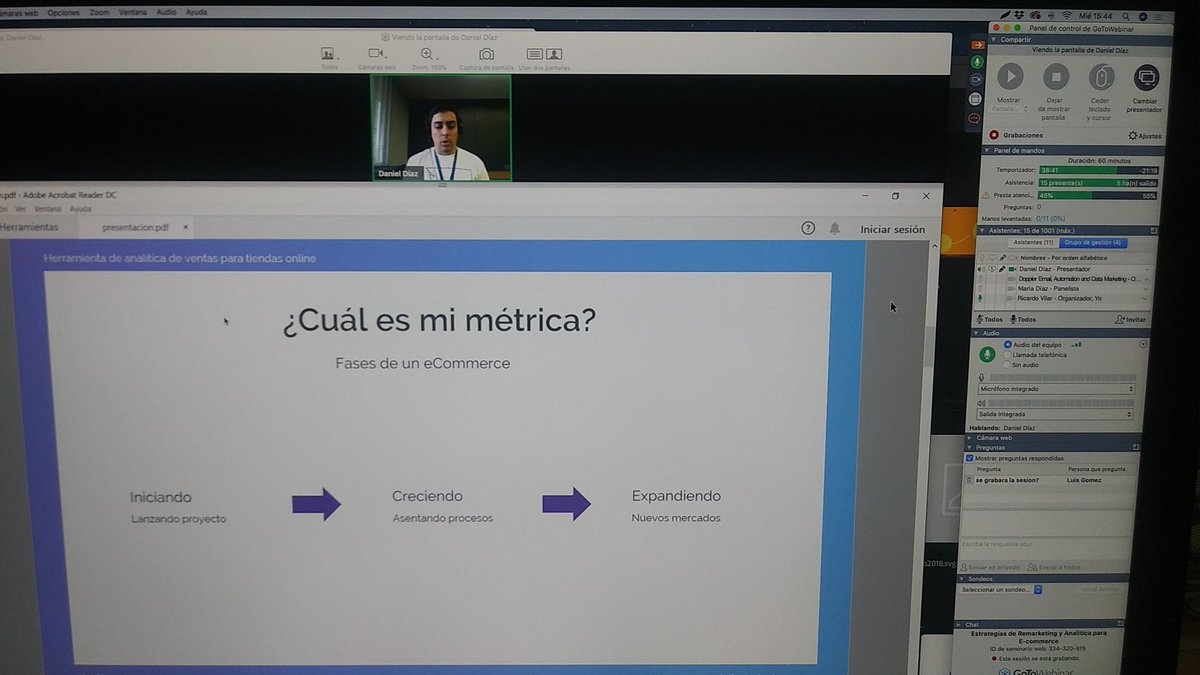This screenshot has height=675, width=1200.
Task: Click Usar dos pantallas icon
Action: pyautogui.click(x=544, y=54)
